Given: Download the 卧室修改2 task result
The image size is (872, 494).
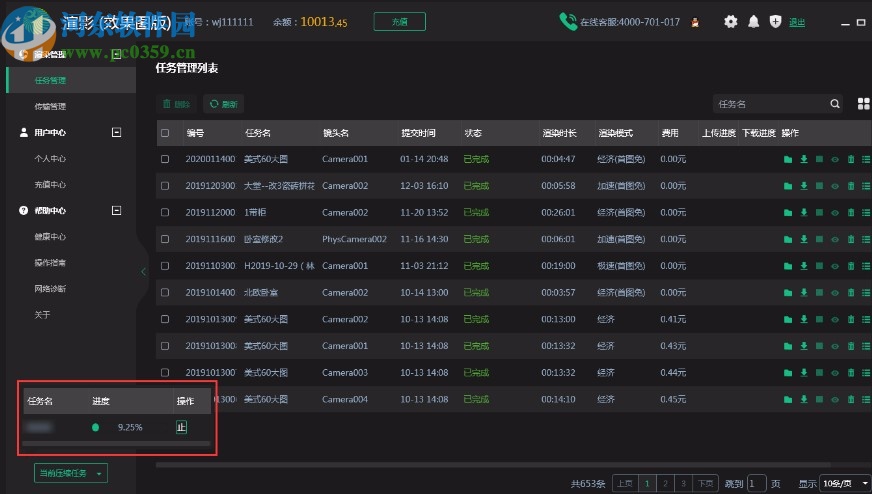Looking at the screenshot, I should pos(804,239).
